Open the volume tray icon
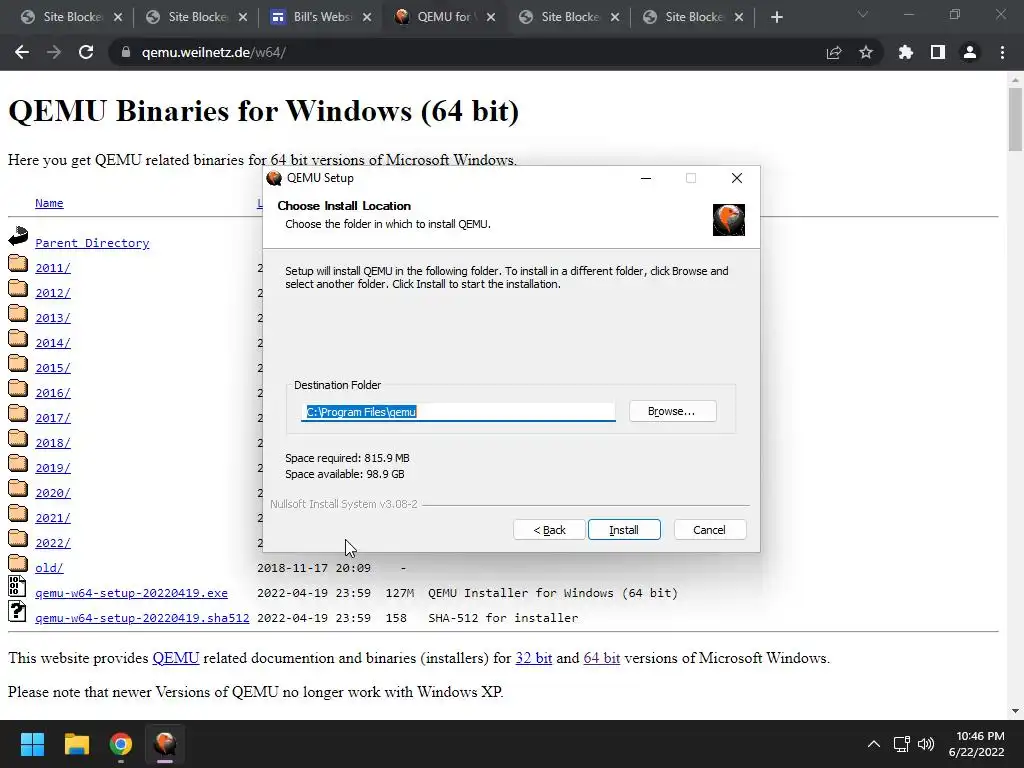 pyautogui.click(x=926, y=744)
